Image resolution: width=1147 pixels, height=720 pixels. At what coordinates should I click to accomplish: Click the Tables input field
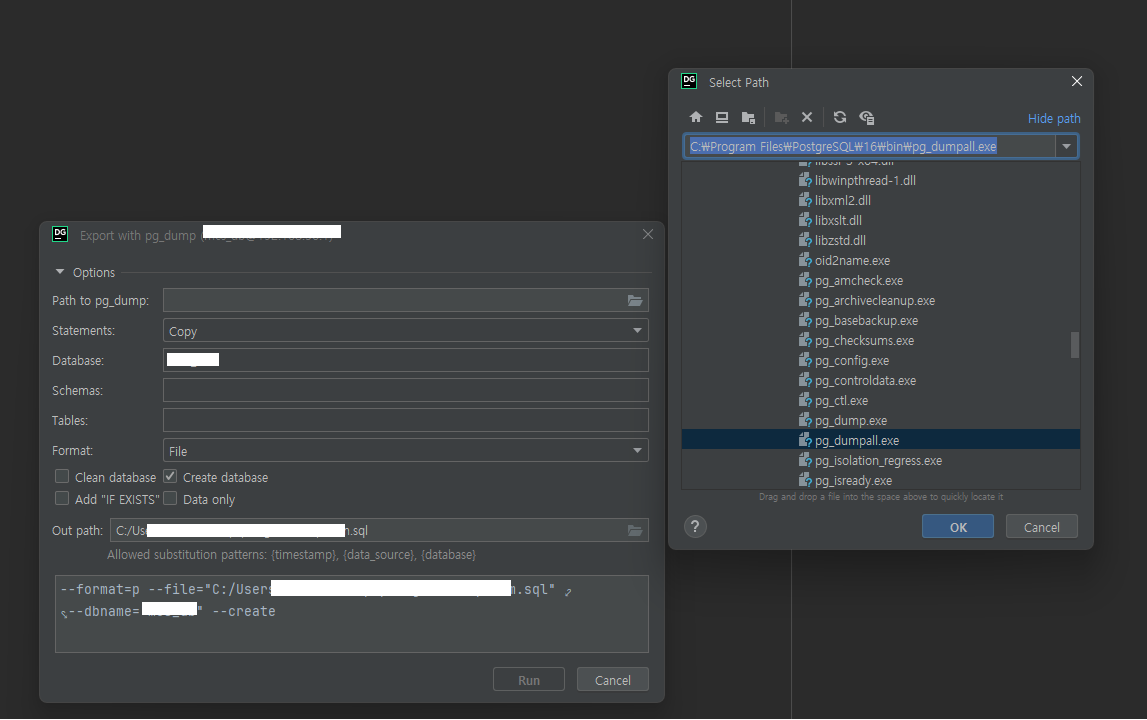point(405,421)
